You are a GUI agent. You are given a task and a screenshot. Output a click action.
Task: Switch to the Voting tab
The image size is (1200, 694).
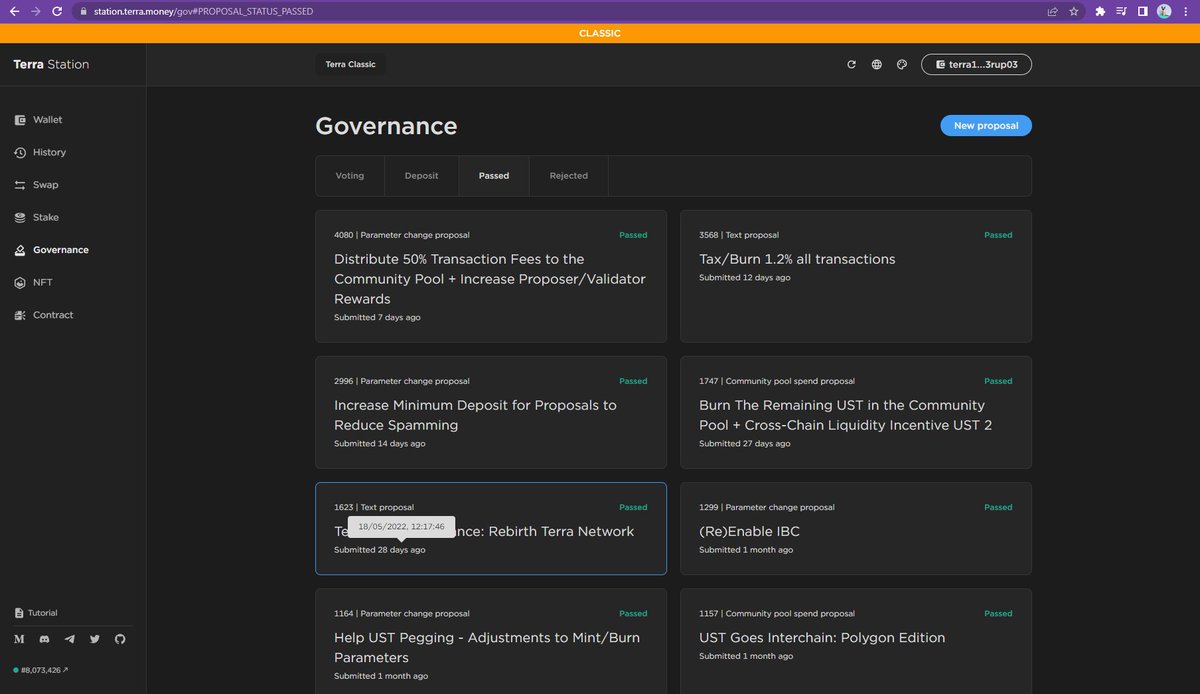[x=350, y=176]
